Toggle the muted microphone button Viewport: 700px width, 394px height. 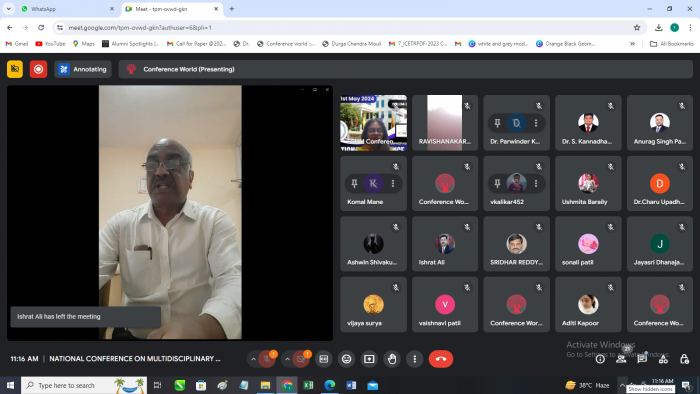coord(267,359)
